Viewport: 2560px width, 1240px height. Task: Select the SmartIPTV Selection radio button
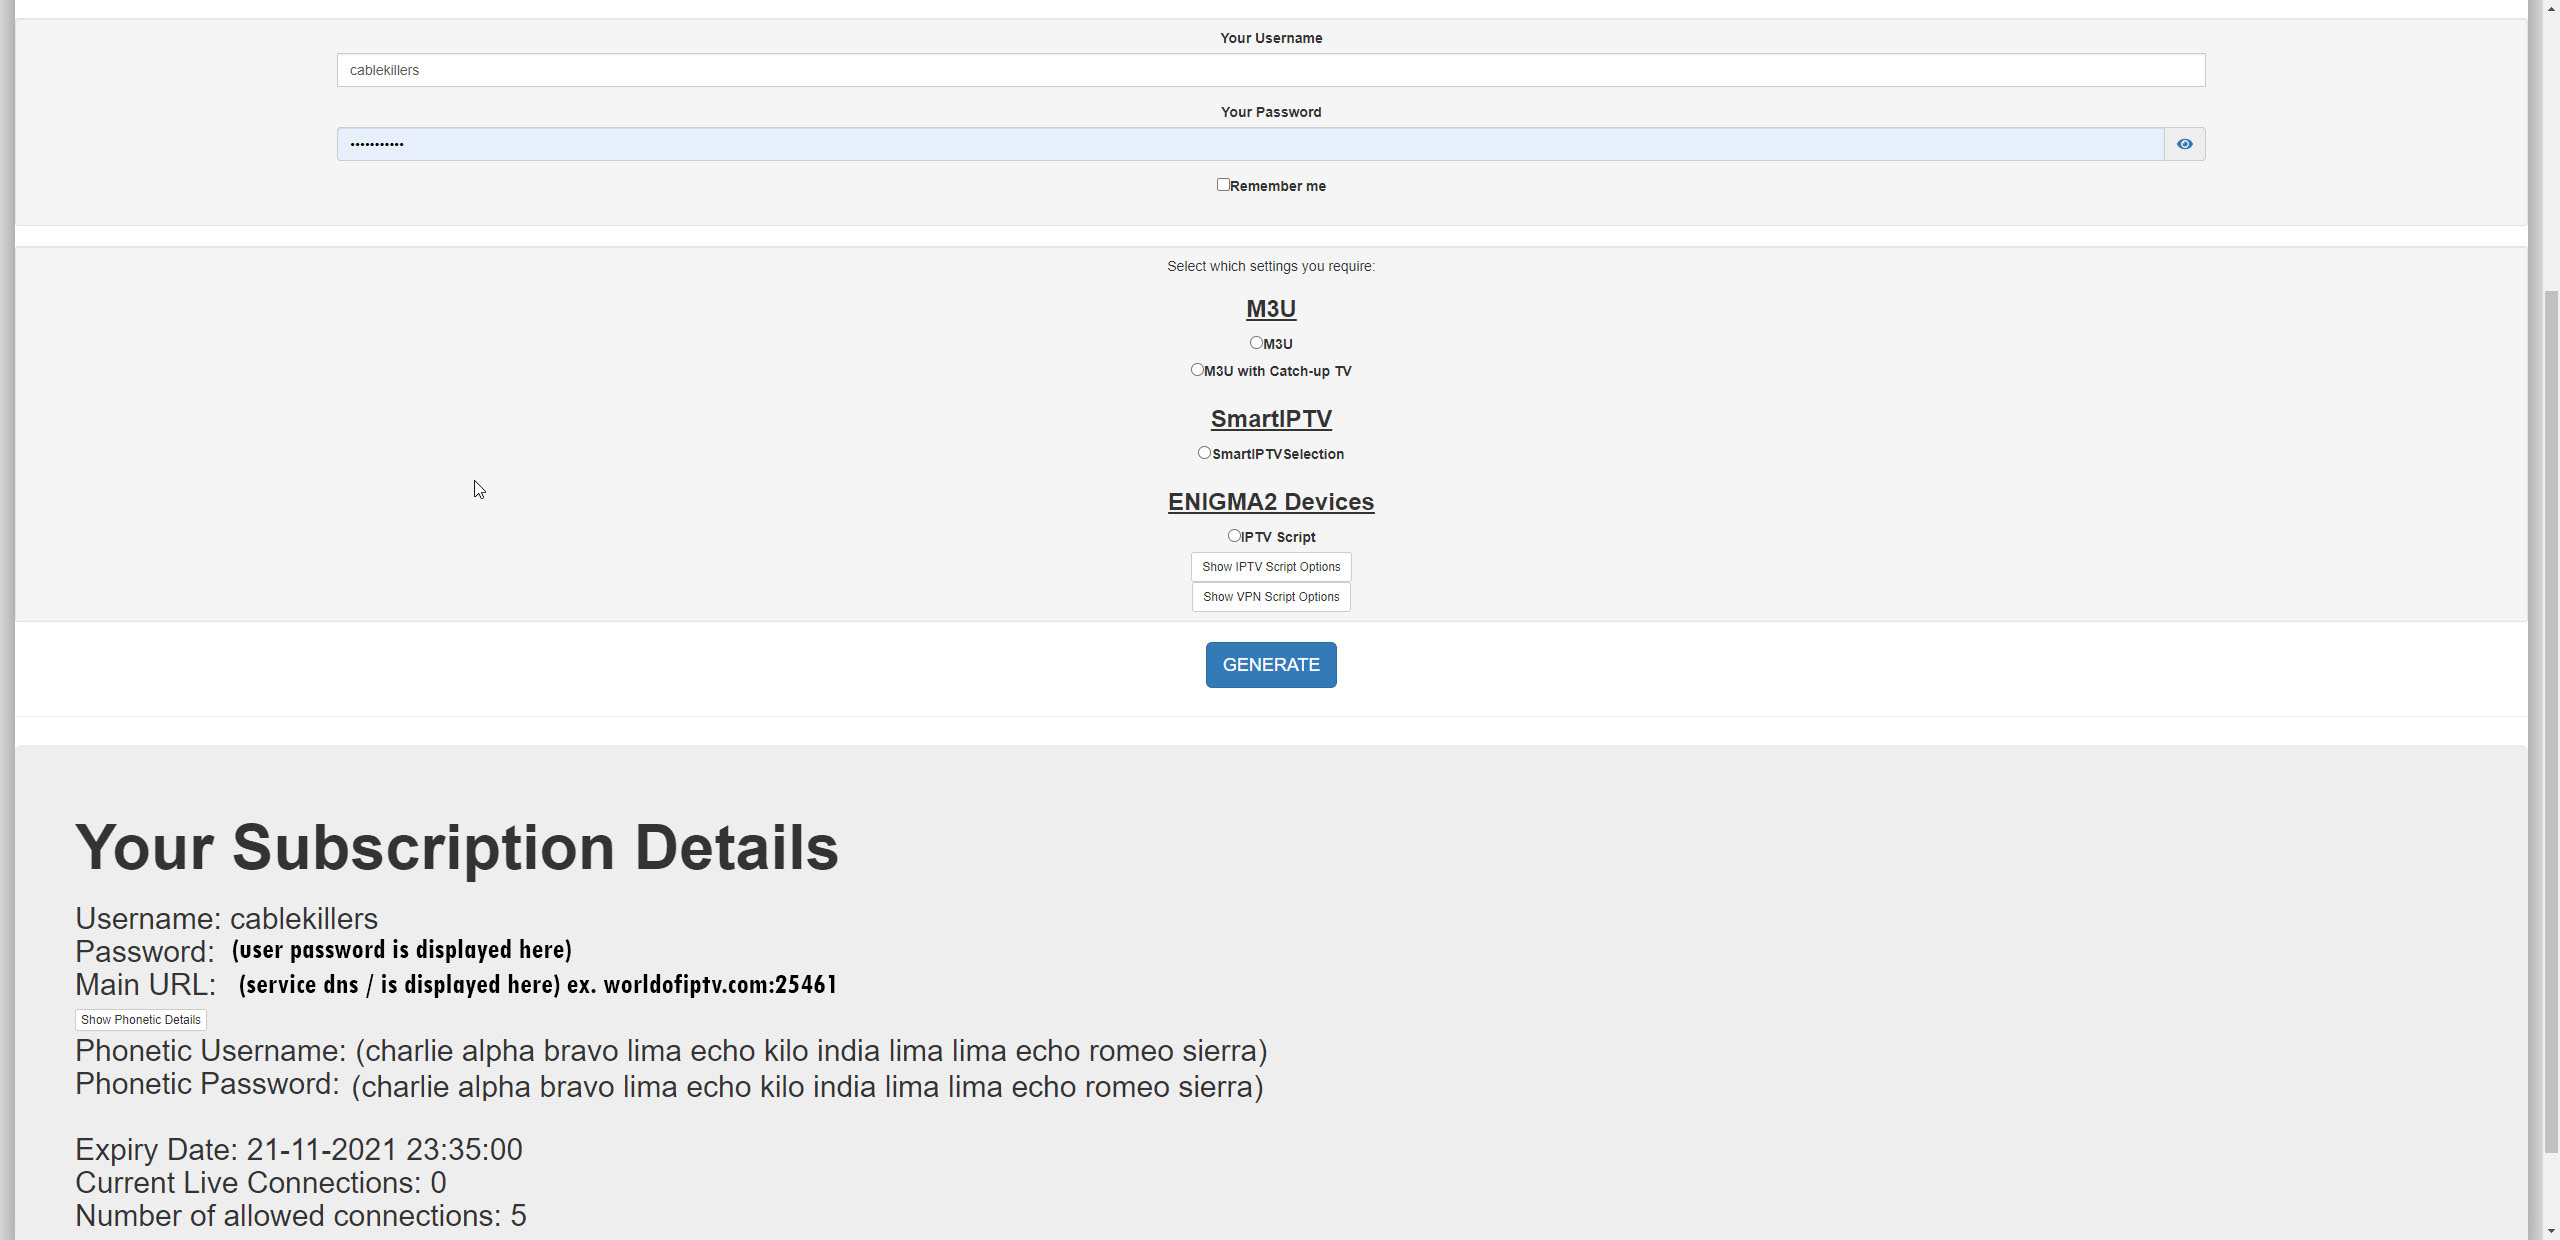[1204, 453]
